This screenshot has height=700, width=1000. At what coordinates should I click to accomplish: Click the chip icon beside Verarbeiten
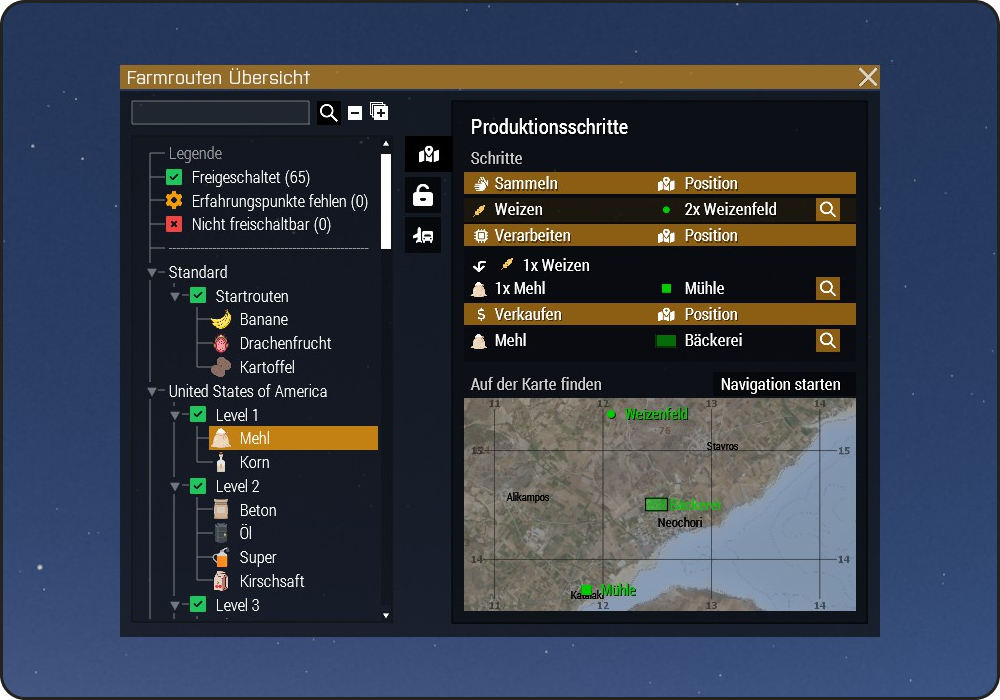tap(481, 236)
